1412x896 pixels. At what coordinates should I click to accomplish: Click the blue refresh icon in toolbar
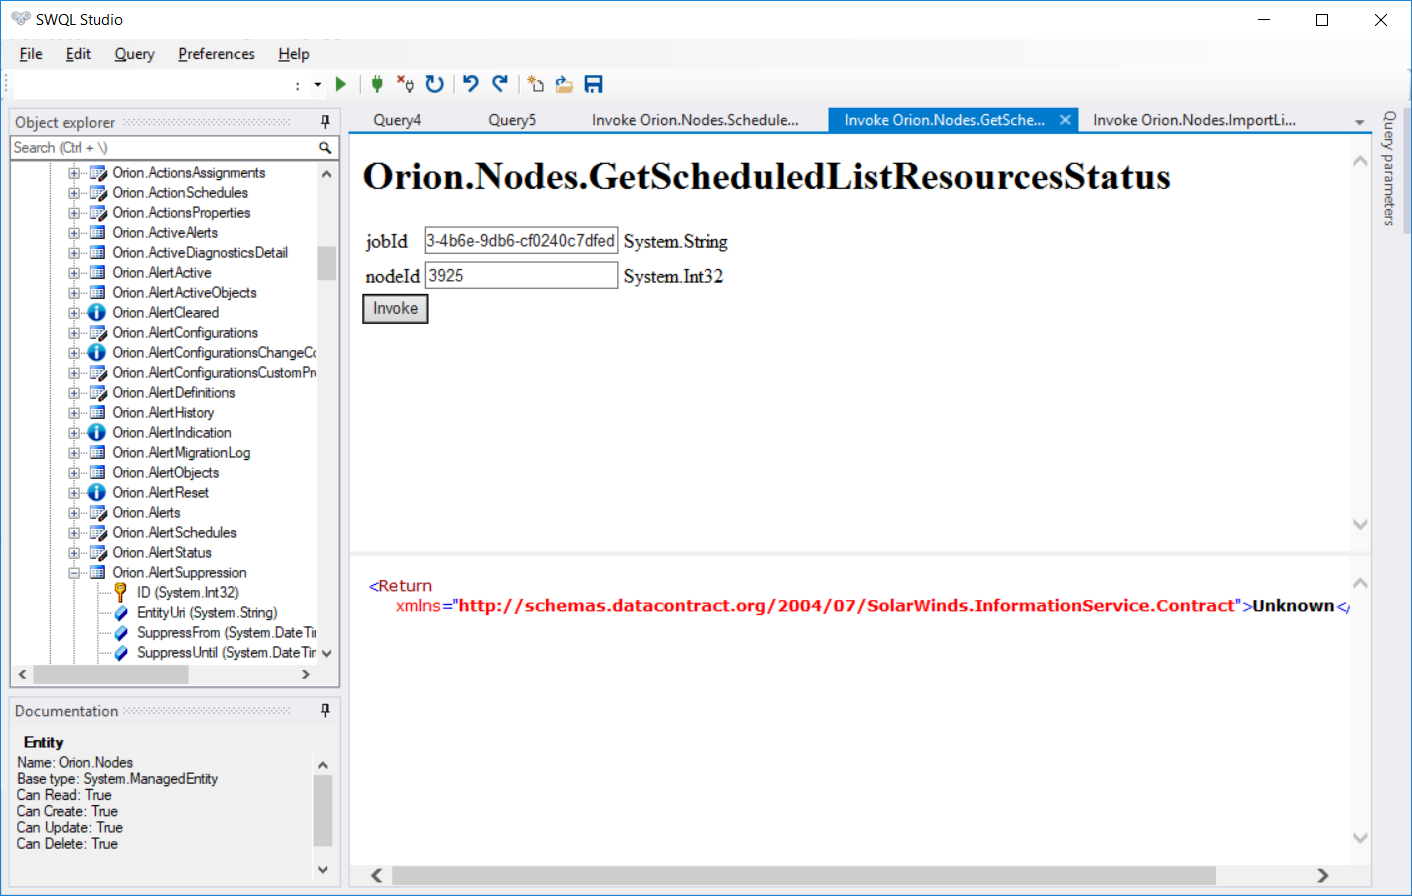(434, 85)
